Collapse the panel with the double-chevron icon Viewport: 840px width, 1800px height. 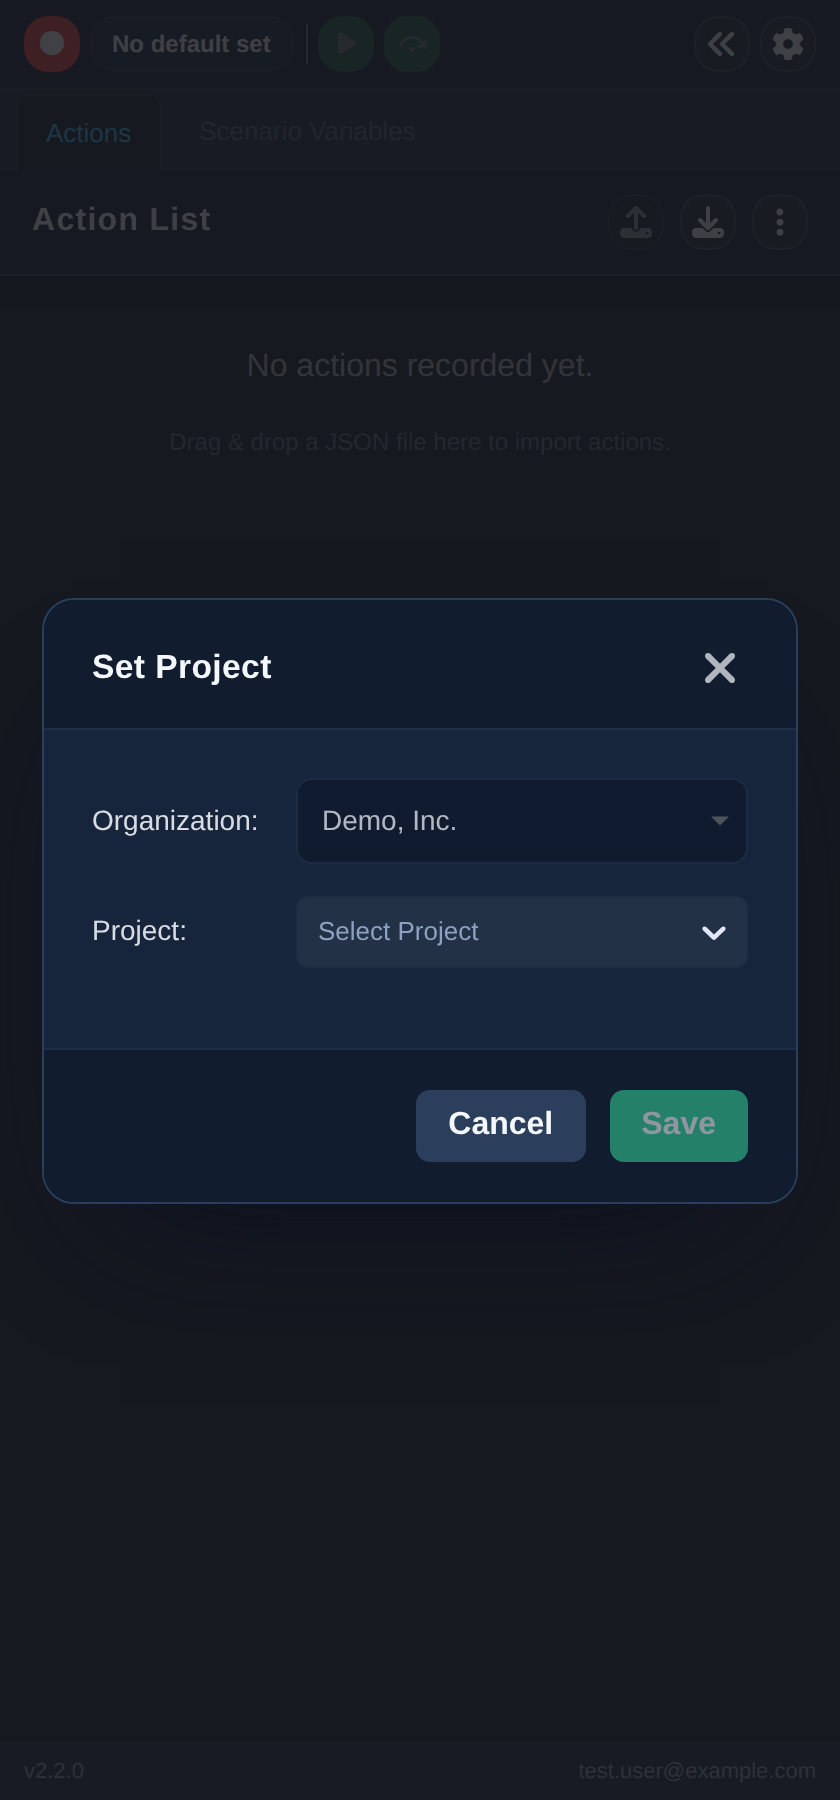click(722, 44)
